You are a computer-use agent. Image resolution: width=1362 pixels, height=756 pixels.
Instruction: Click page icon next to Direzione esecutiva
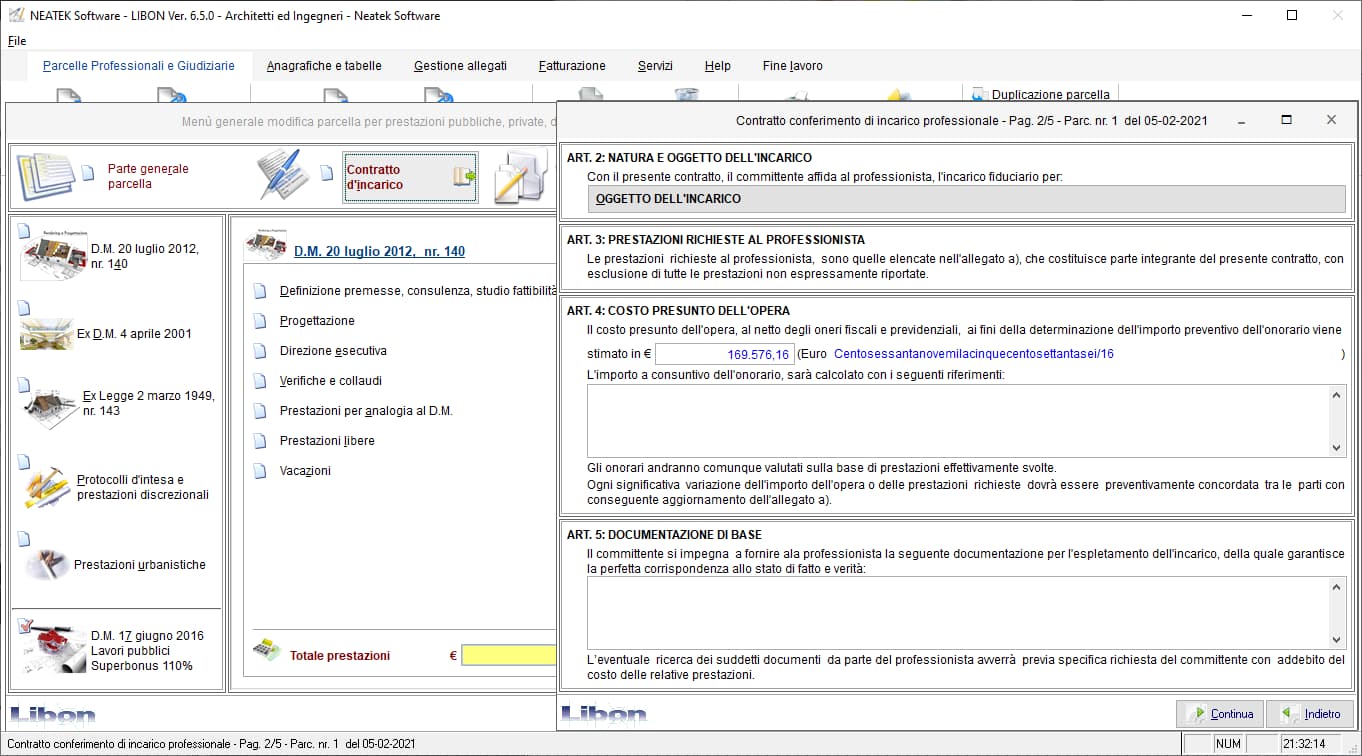[x=260, y=351]
